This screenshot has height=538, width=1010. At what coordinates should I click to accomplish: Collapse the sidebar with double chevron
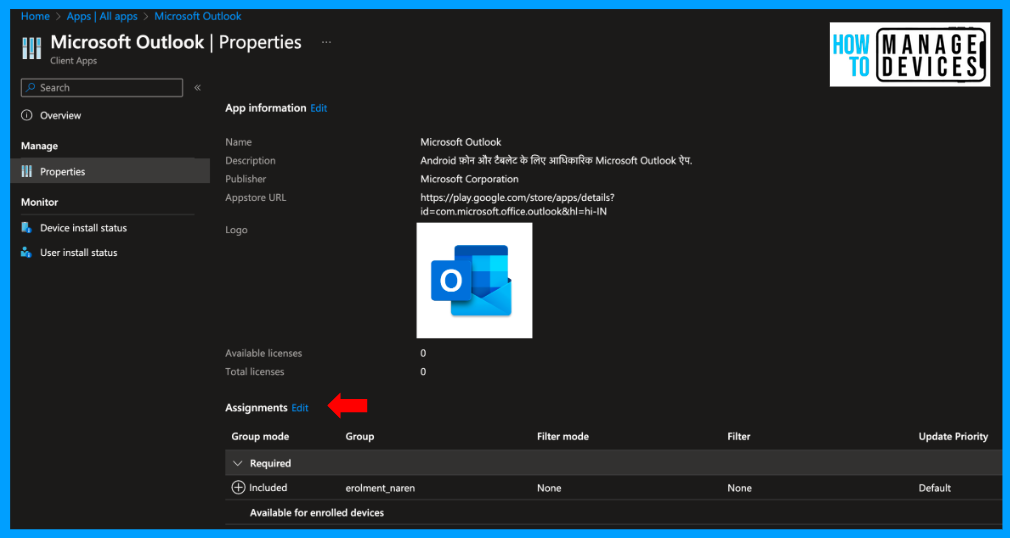198,88
